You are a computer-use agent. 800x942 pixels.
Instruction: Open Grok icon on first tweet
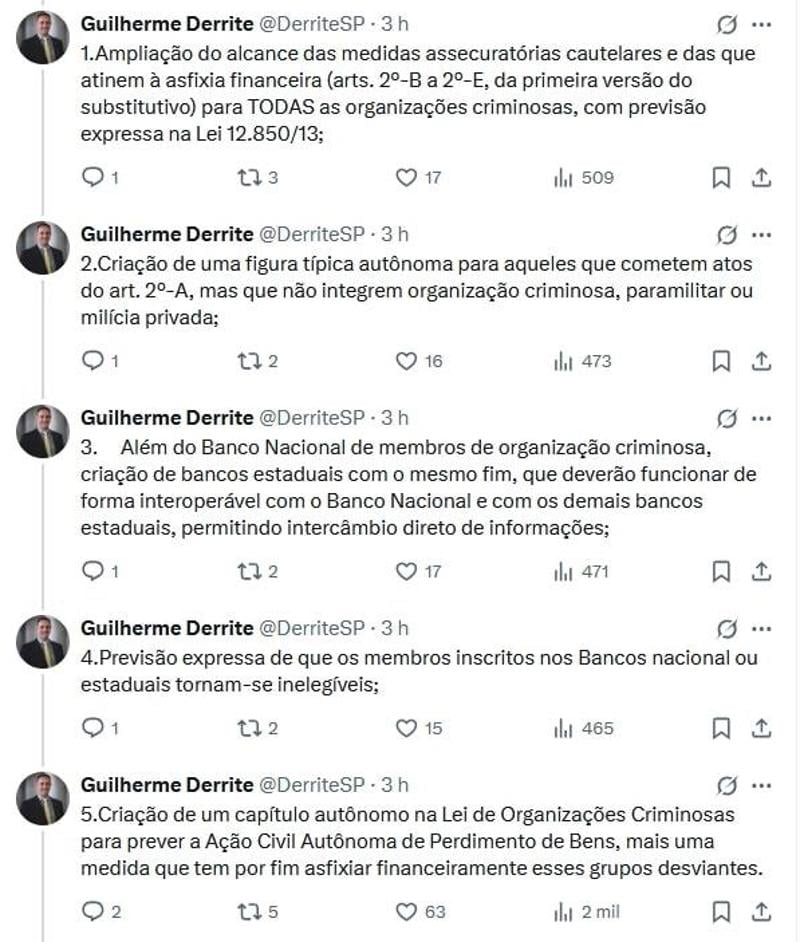[728, 24]
